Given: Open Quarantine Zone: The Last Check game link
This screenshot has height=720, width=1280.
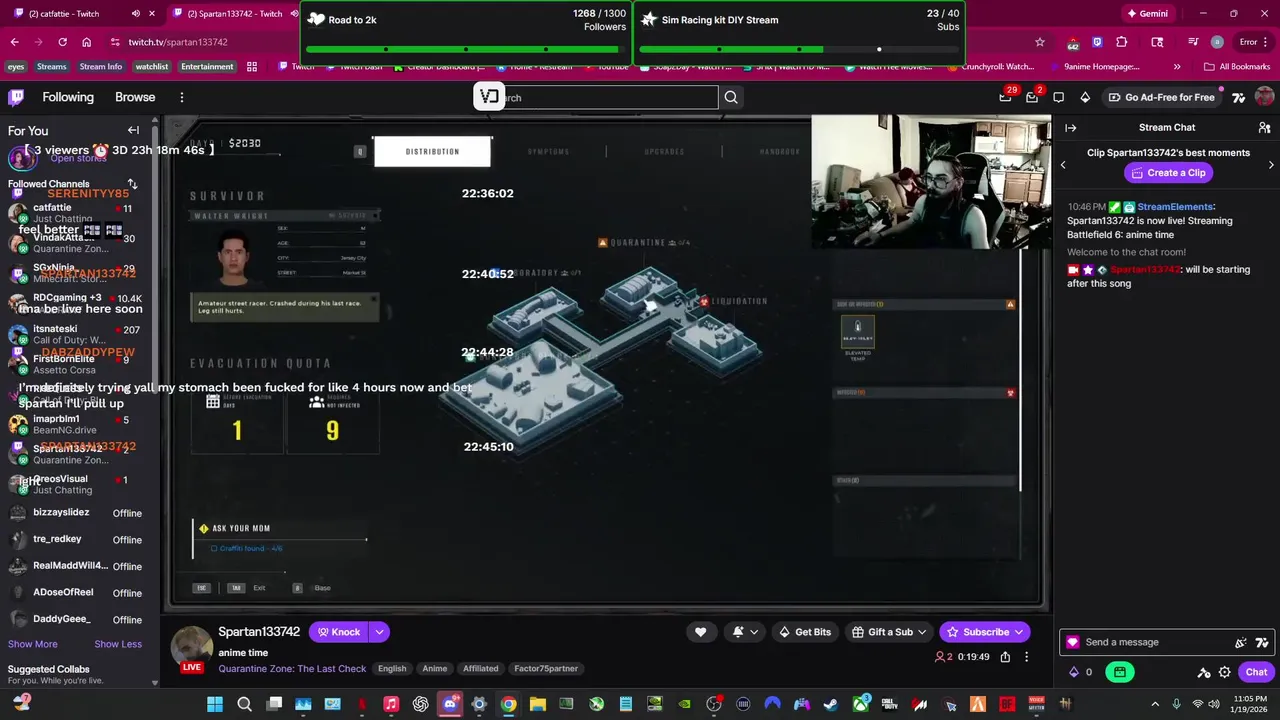Looking at the screenshot, I should coord(292,668).
